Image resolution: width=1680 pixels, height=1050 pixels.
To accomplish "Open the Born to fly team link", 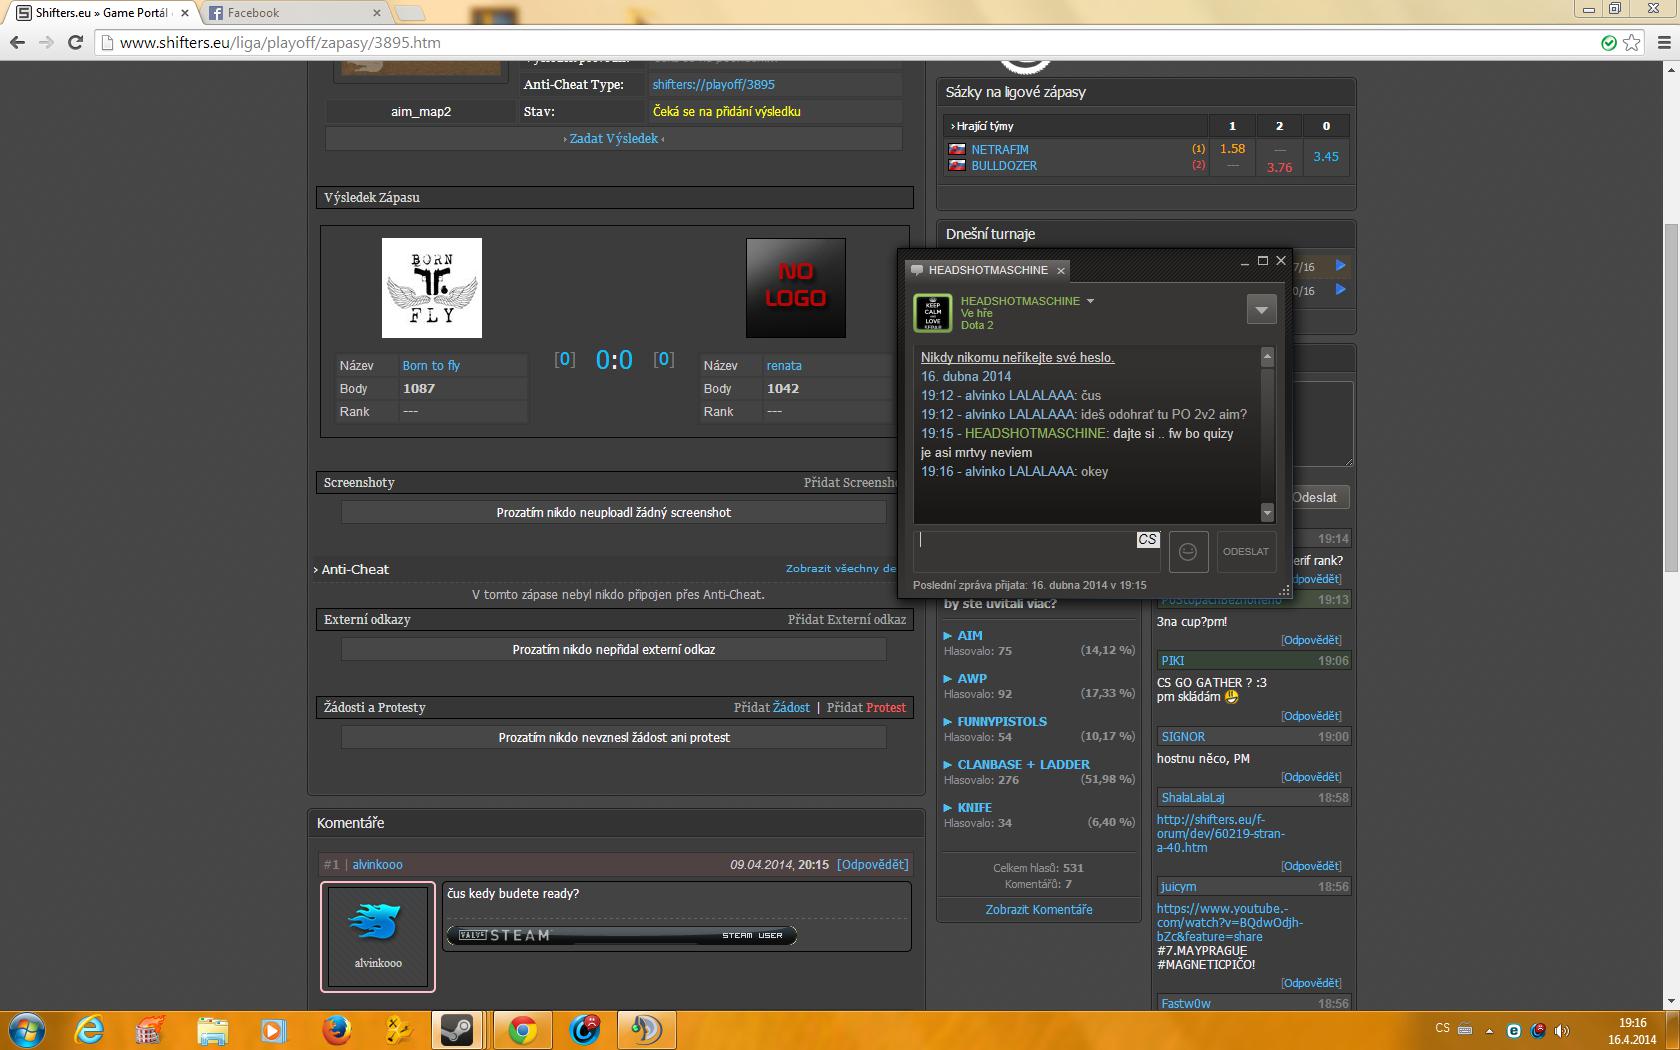I will [431, 366].
